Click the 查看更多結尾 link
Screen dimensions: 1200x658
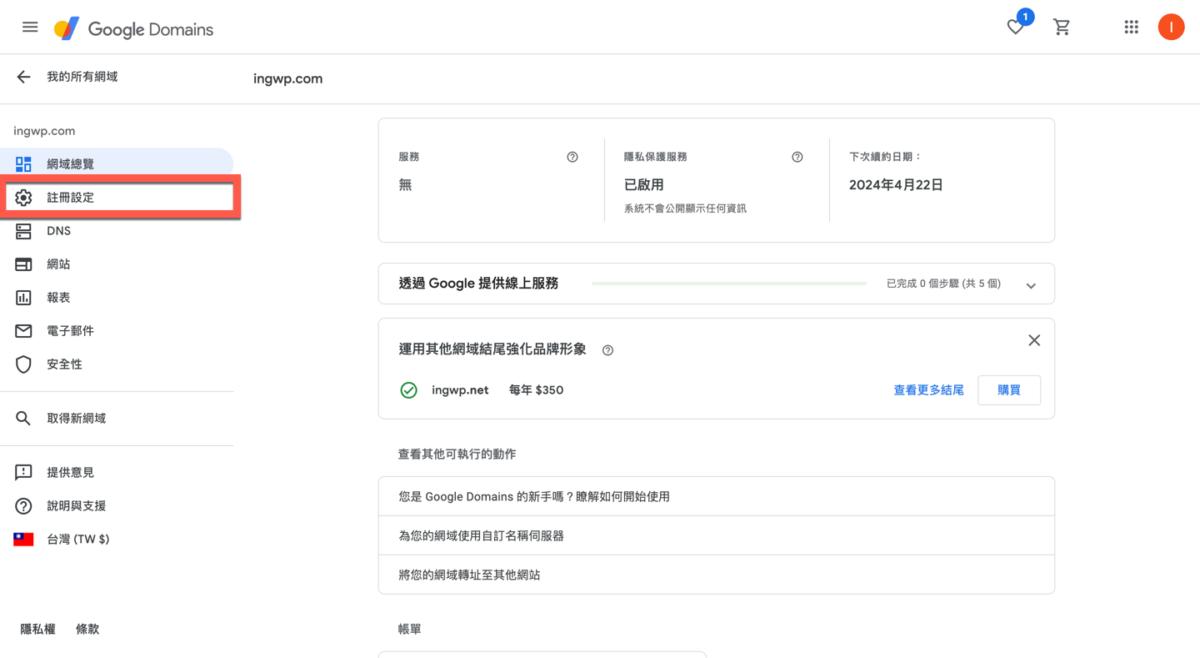coord(928,390)
